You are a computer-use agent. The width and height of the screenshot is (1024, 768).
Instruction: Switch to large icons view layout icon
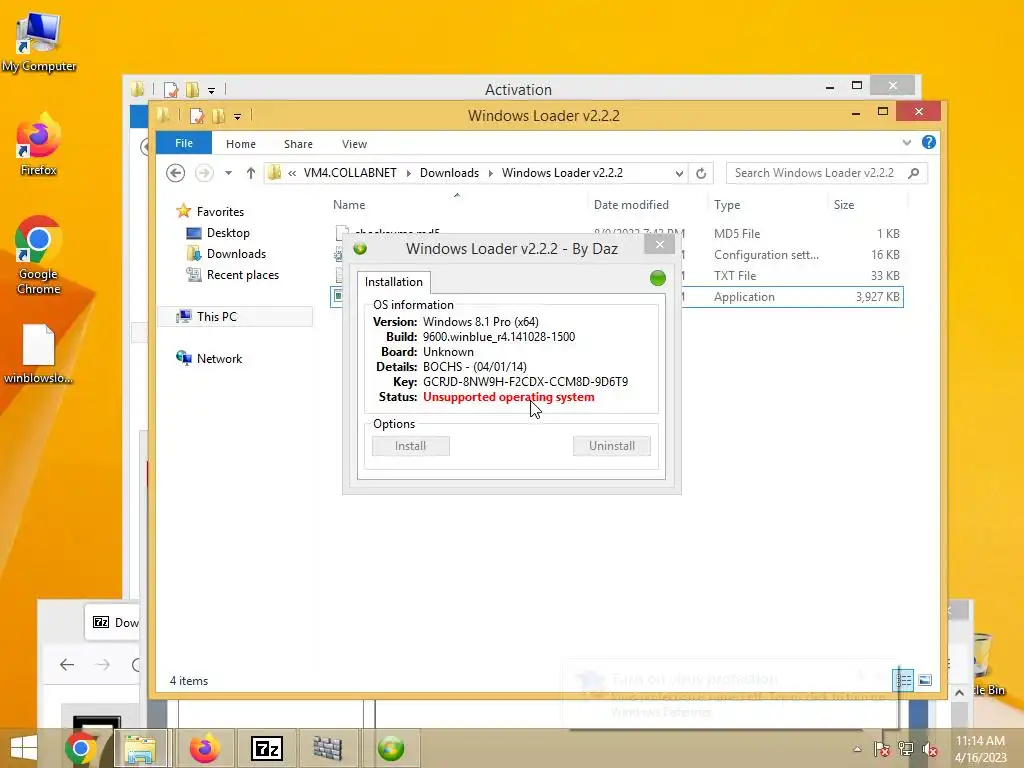tap(925, 680)
